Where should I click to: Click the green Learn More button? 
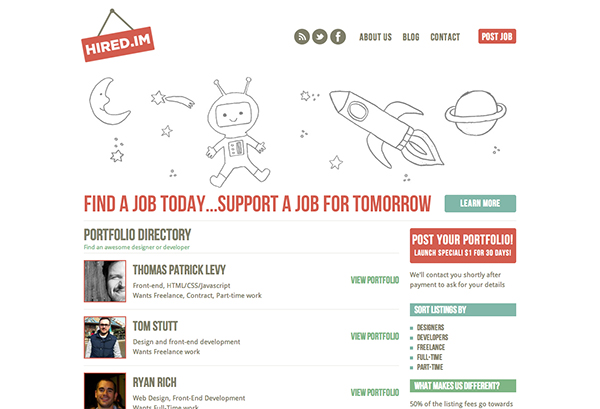[480, 203]
